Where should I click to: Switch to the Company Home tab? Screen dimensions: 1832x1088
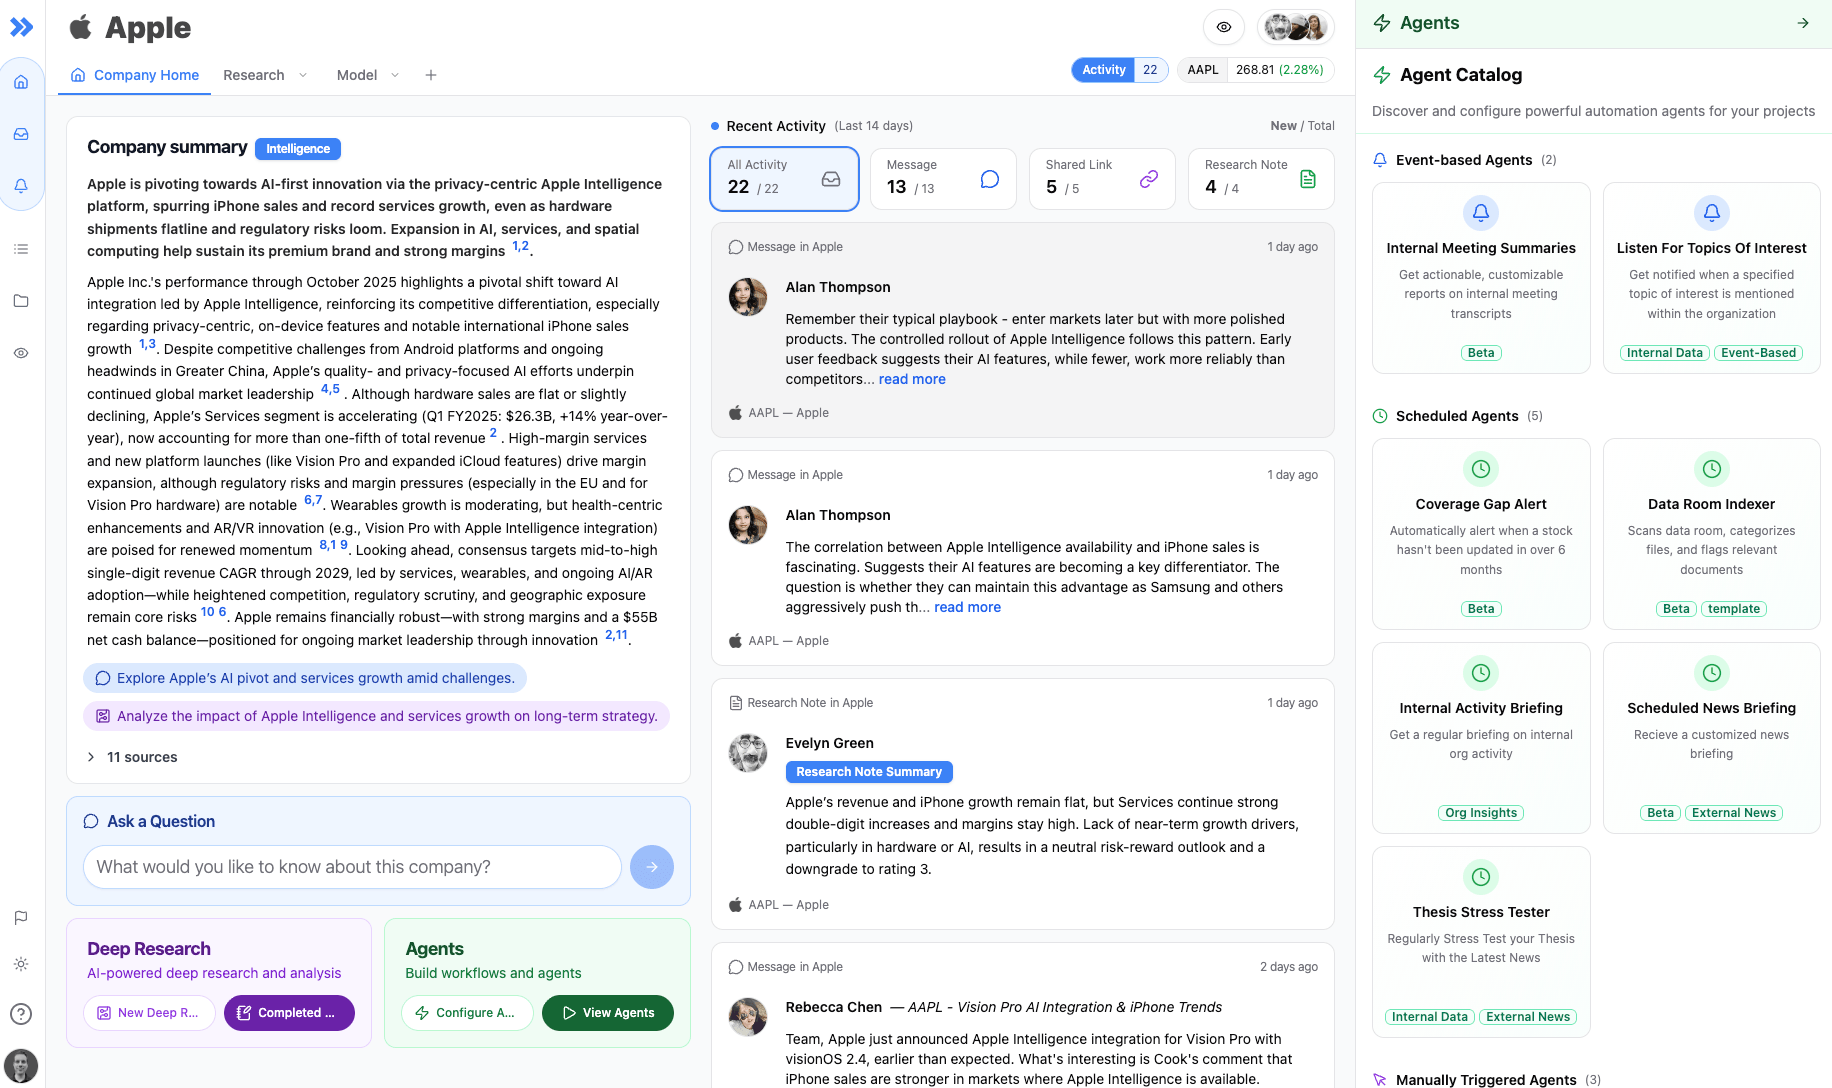(135, 75)
